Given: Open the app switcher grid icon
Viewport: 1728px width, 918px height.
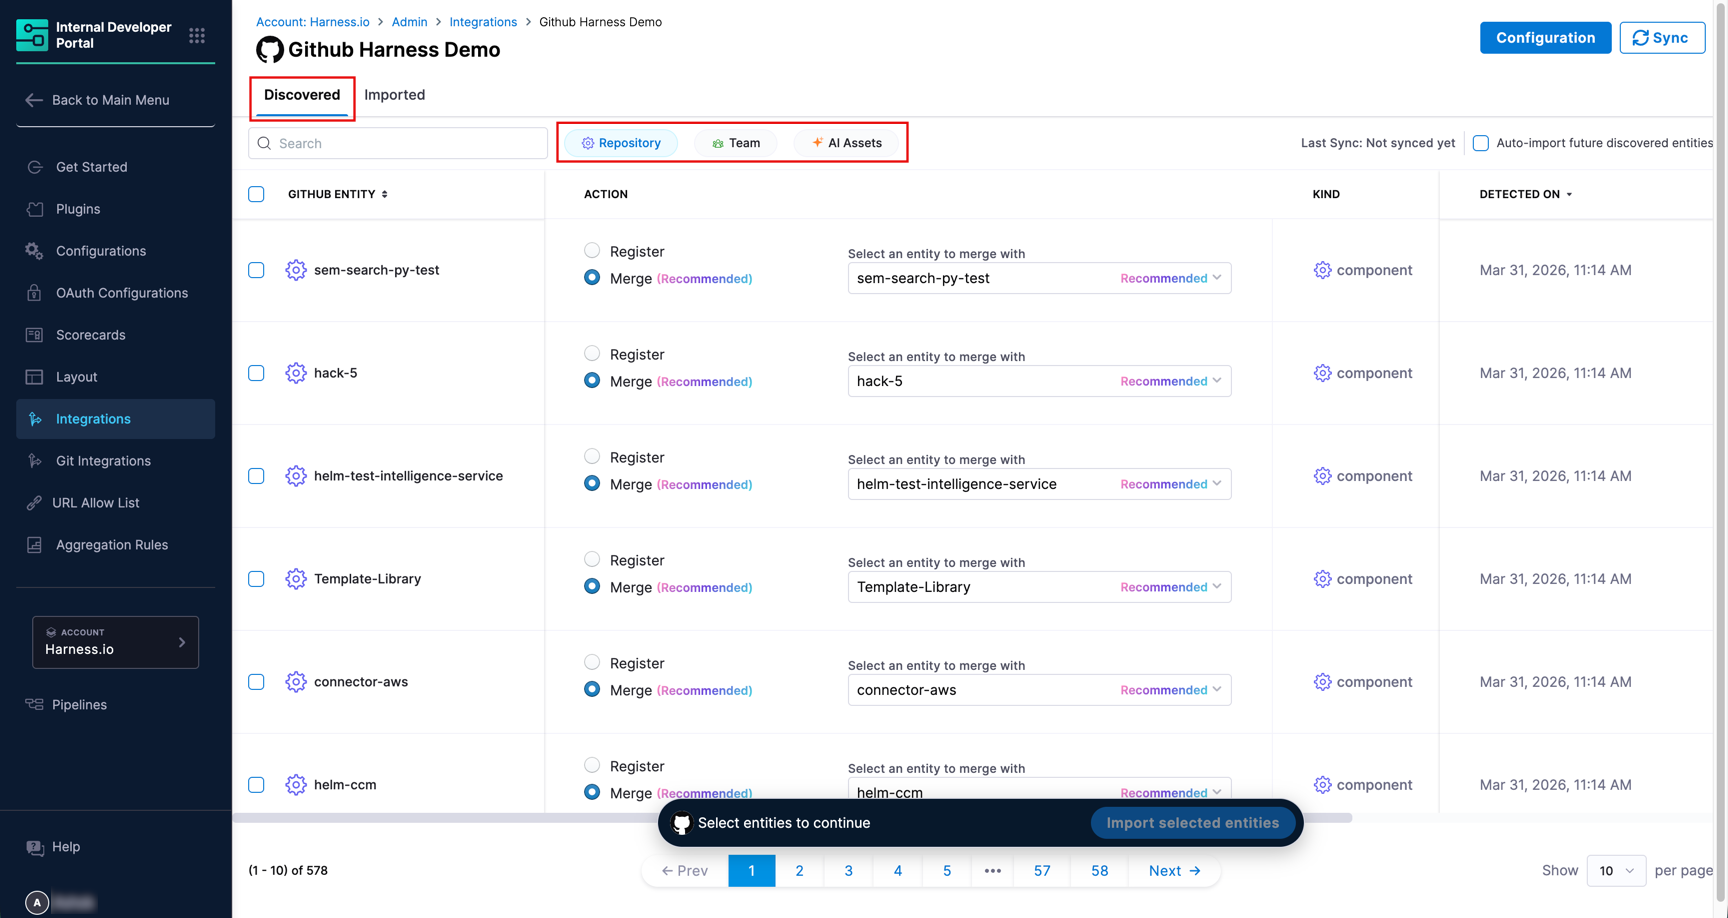Looking at the screenshot, I should tap(197, 36).
